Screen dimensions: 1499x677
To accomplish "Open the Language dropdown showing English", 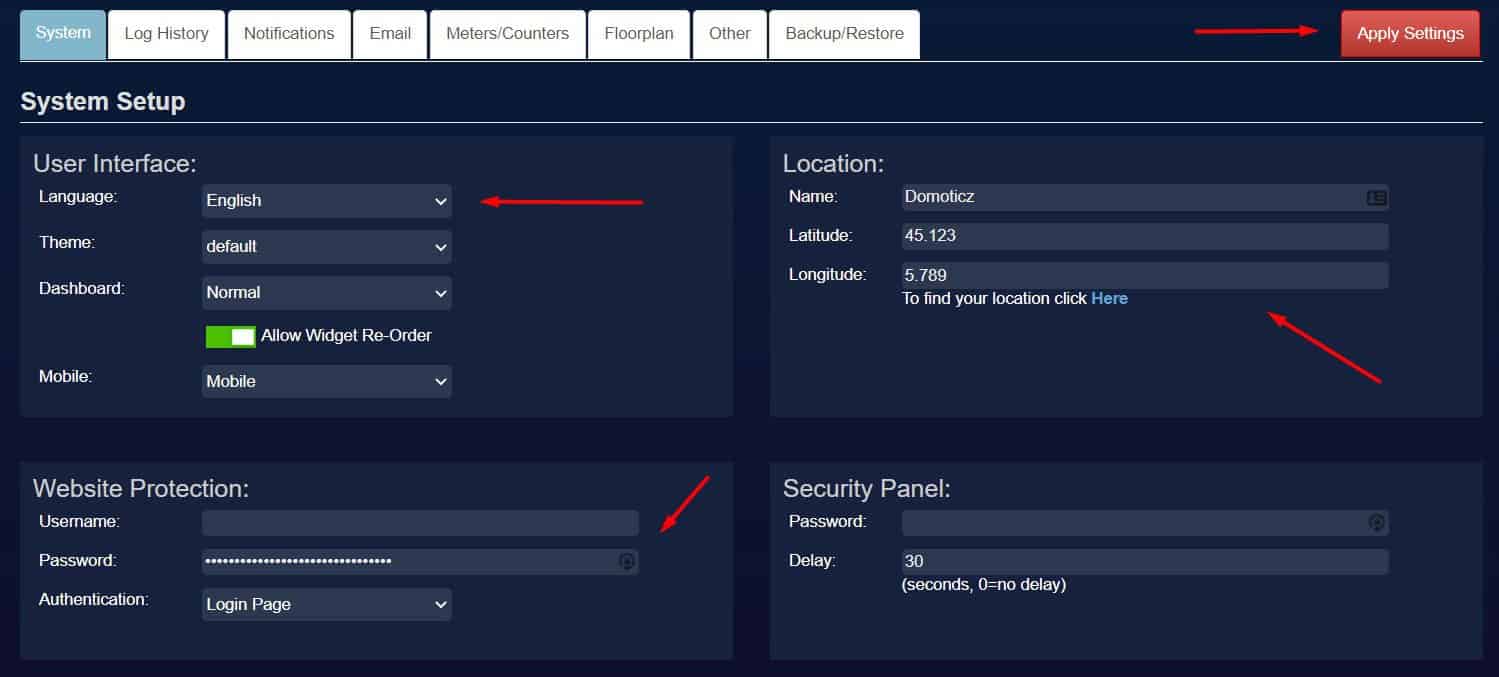I will pyautogui.click(x=326, y=200).
